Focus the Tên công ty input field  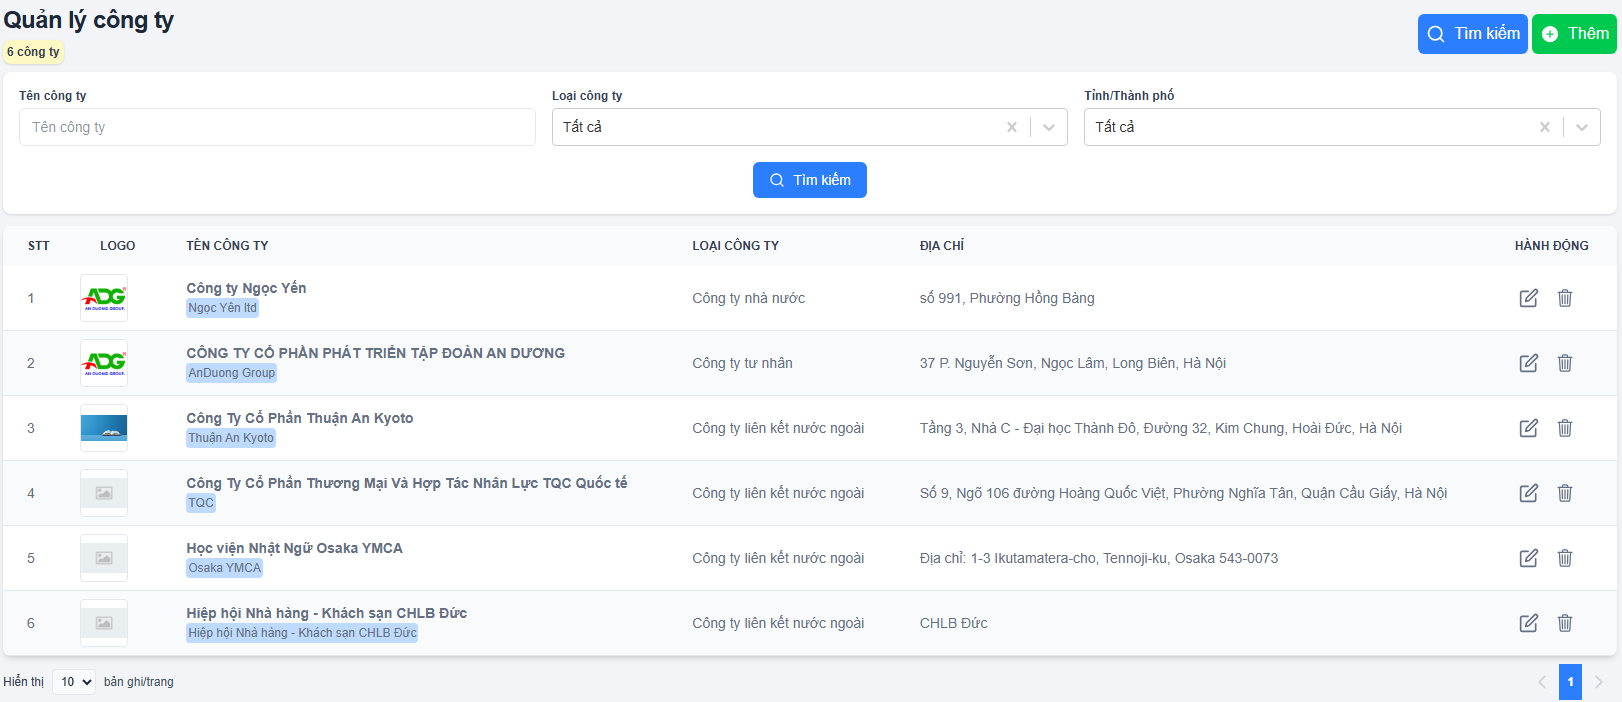(277, 127)
